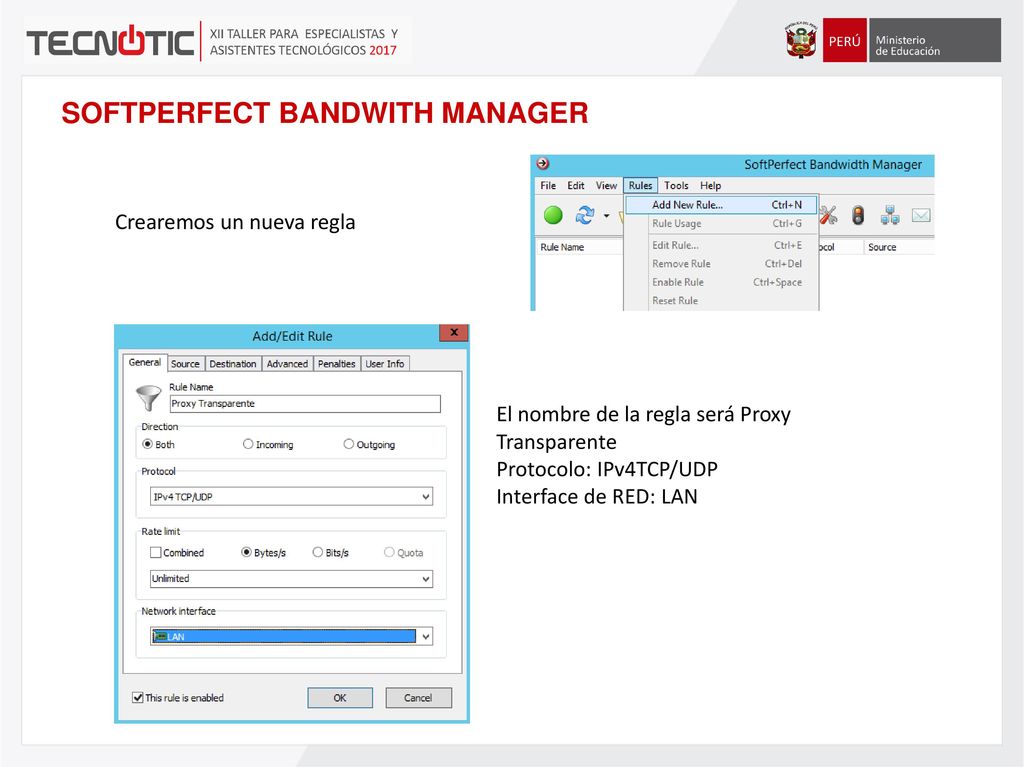Open the Edit menu

575,185
